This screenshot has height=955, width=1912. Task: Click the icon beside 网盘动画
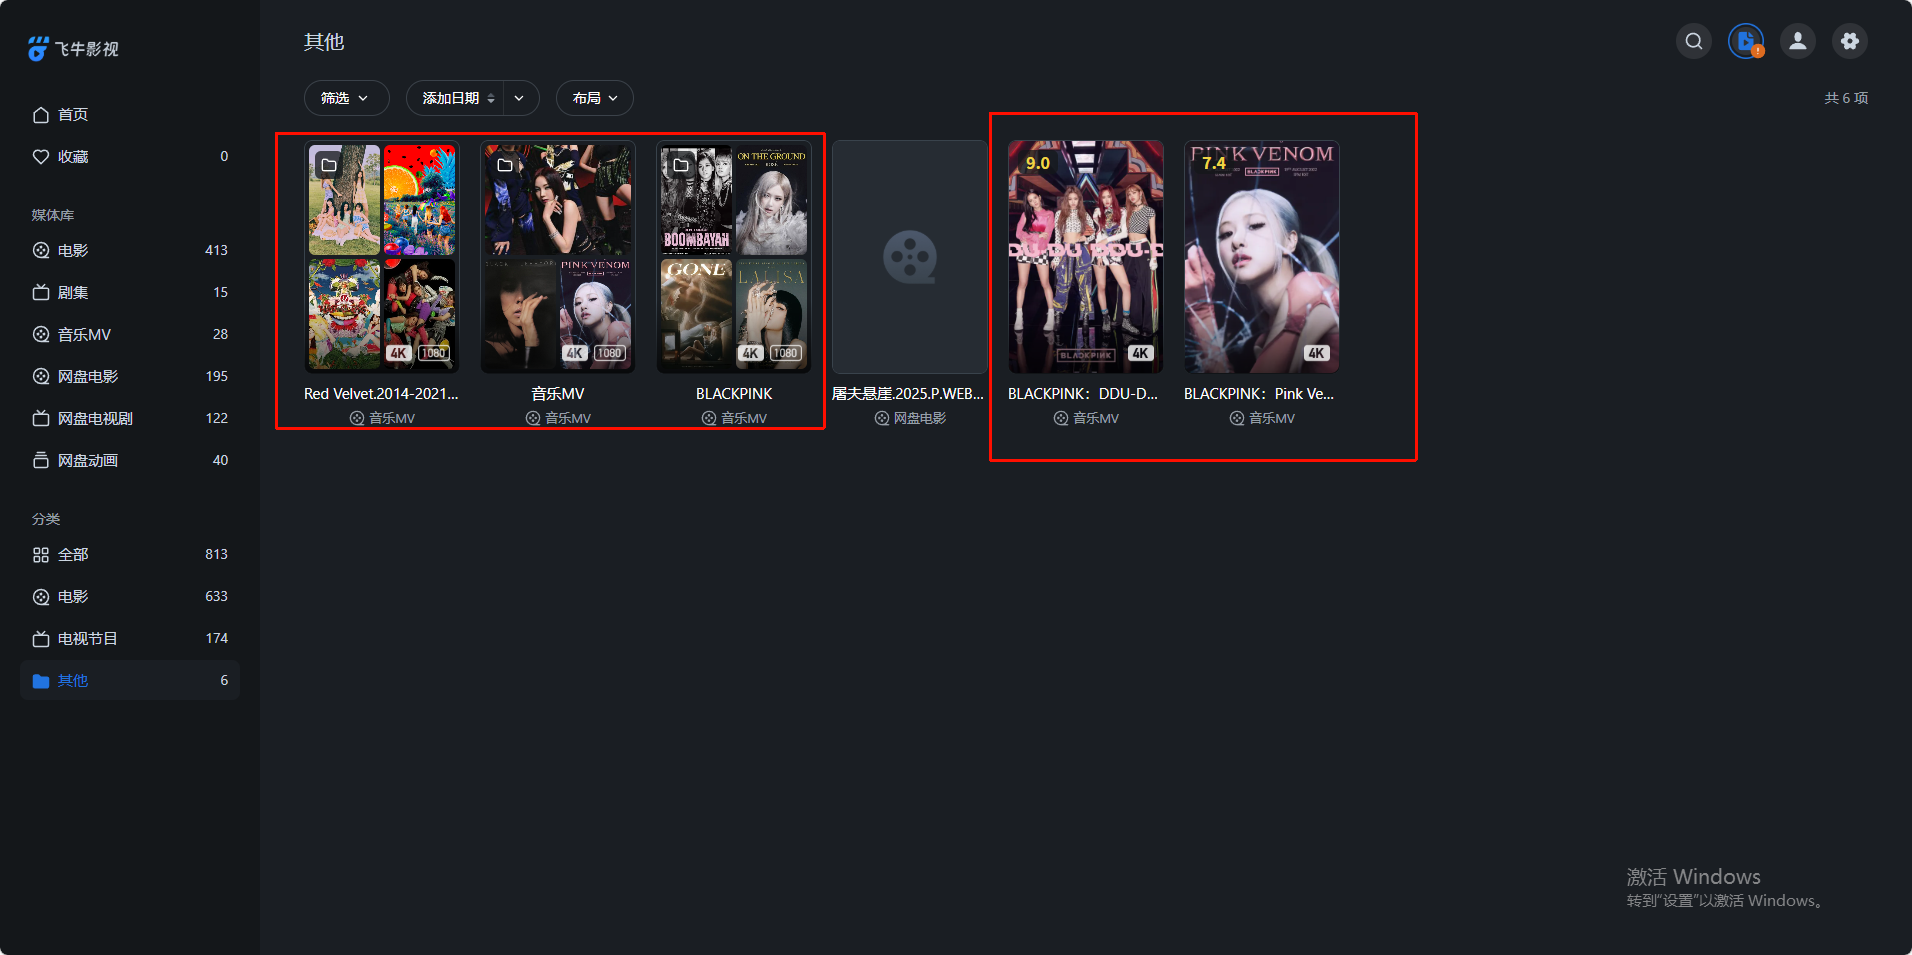click(x=41, y=461)
